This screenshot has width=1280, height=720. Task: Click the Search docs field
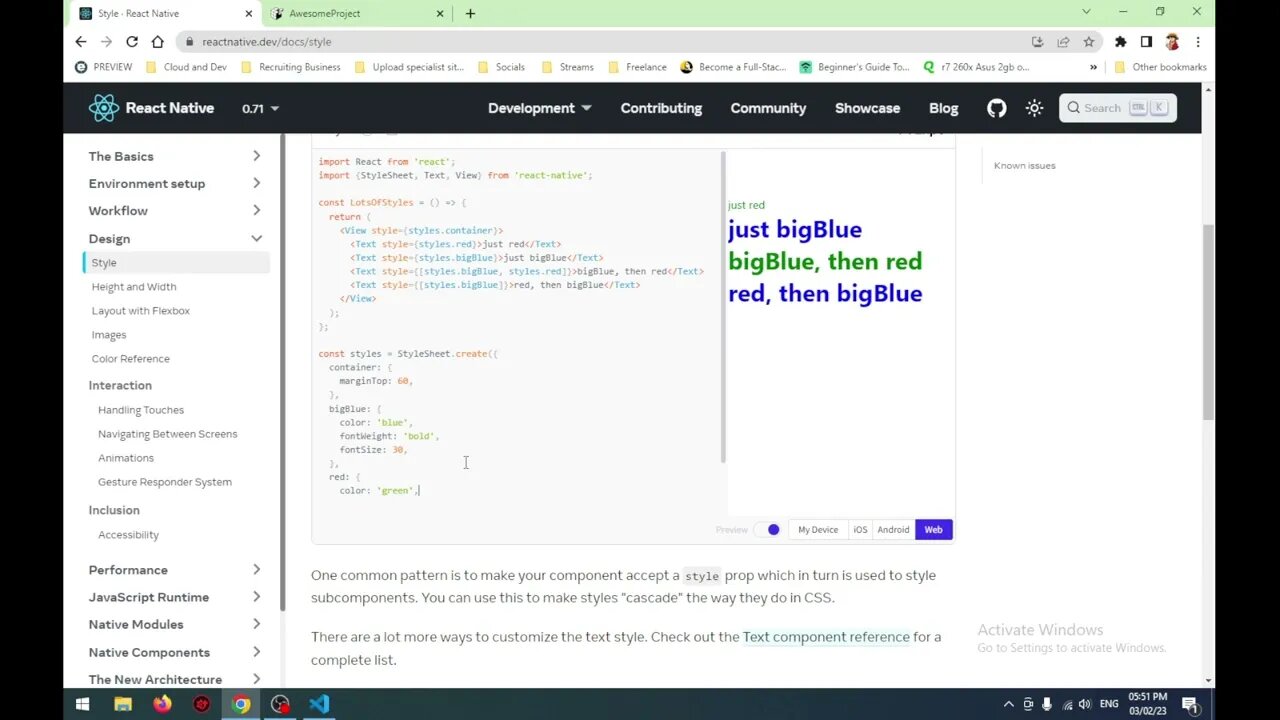tap(1117, 108)
